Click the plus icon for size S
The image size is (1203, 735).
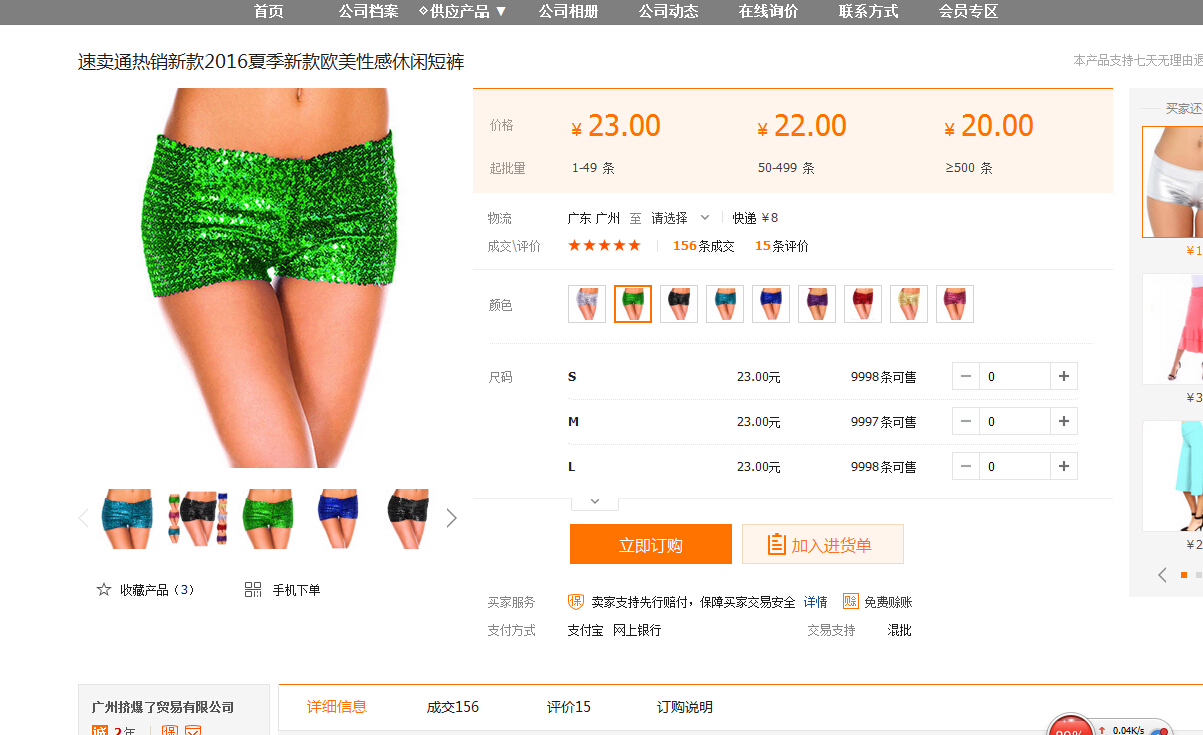click(1063, 377)
